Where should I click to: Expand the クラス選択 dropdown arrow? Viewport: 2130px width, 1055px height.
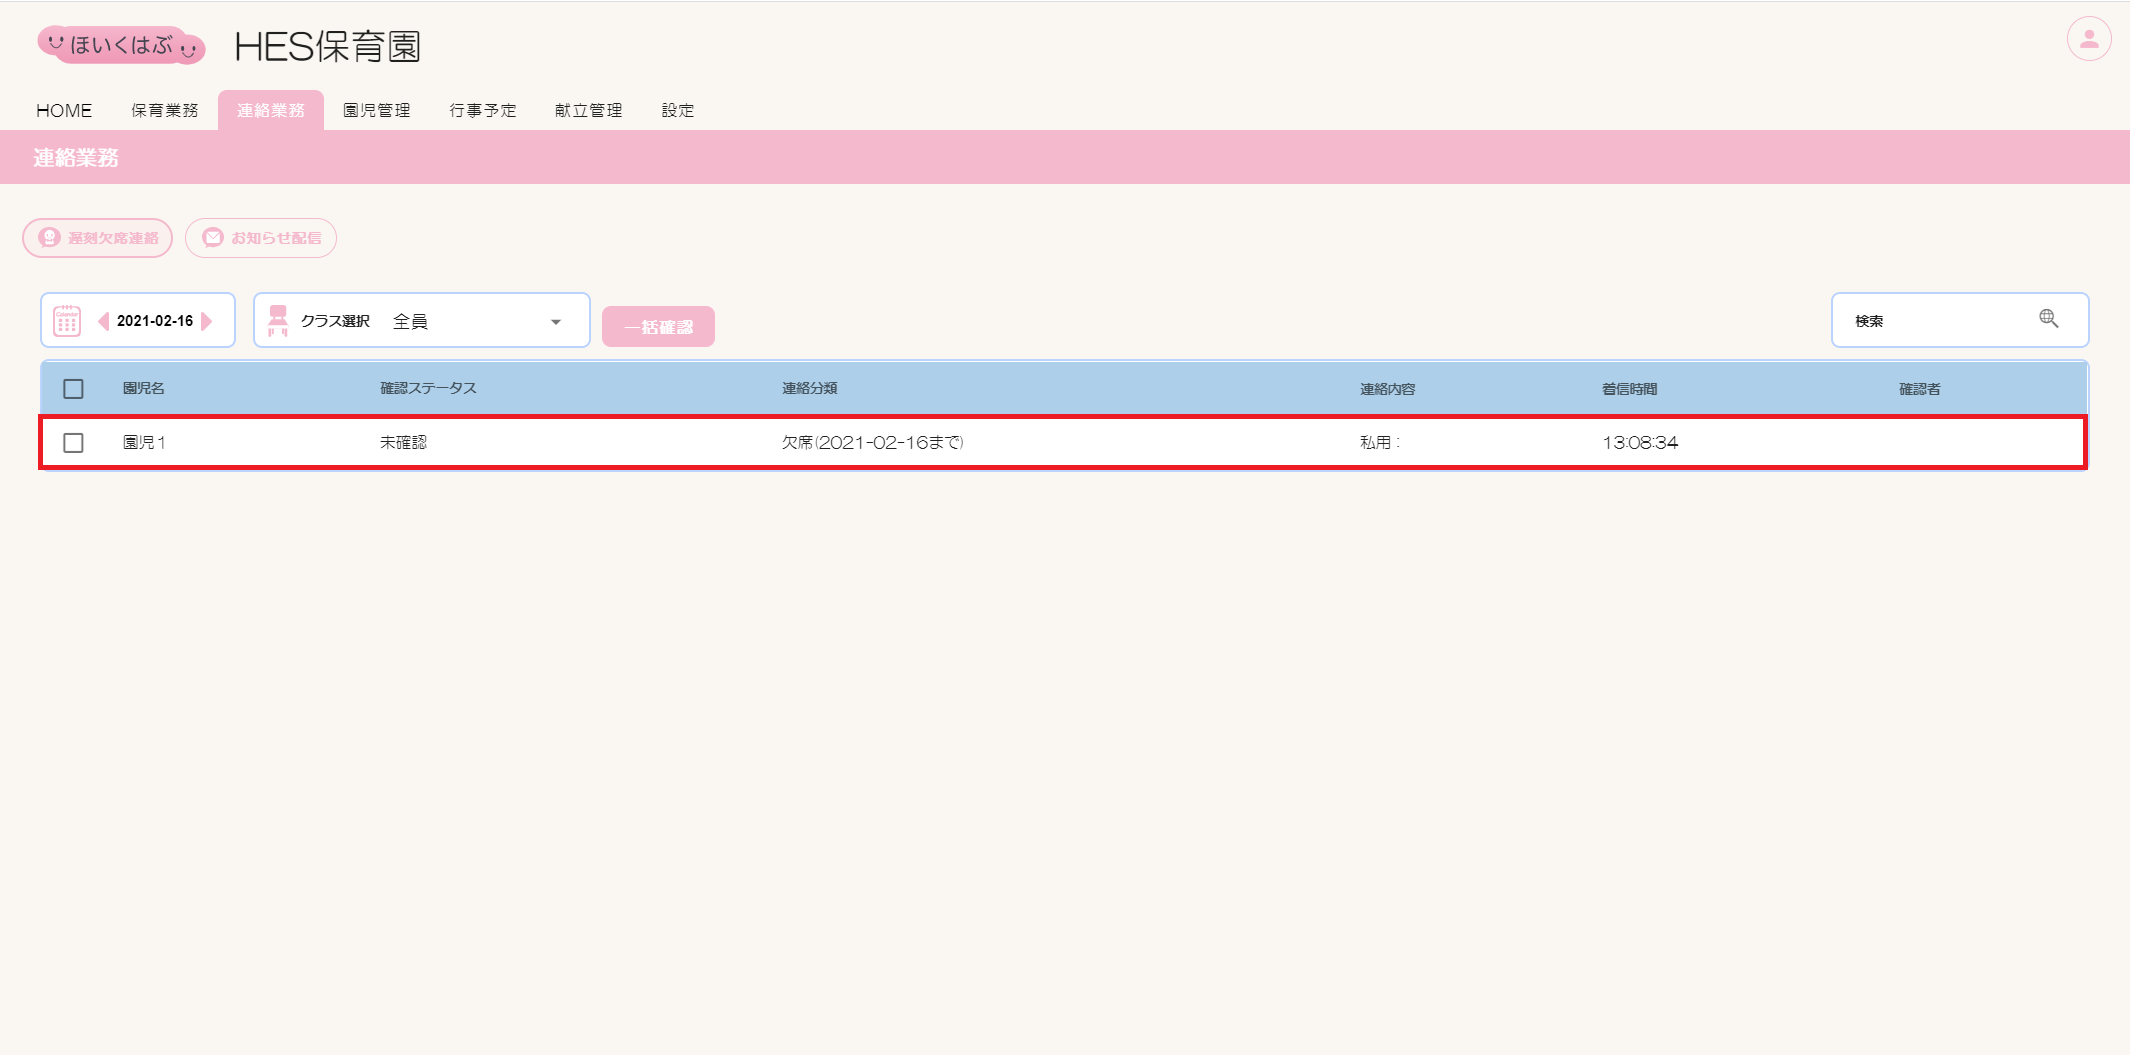(556, 322)
